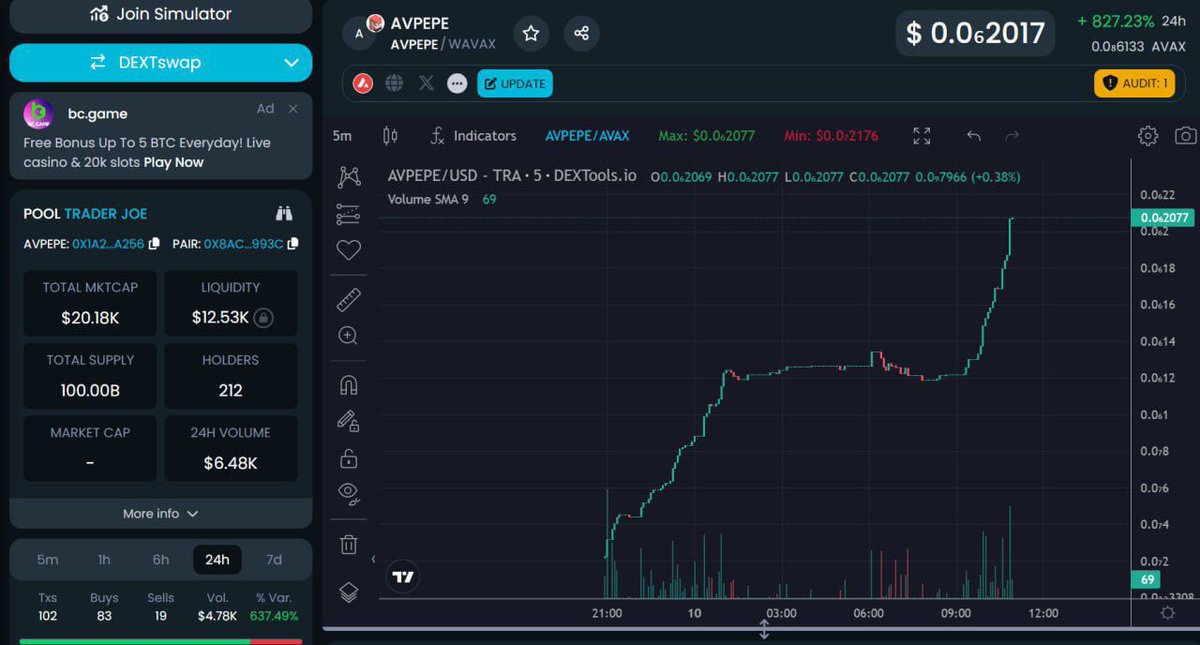Open the pool explorer binoculars icon
This screenshot has height=645, width=1200.
point(285,213)
